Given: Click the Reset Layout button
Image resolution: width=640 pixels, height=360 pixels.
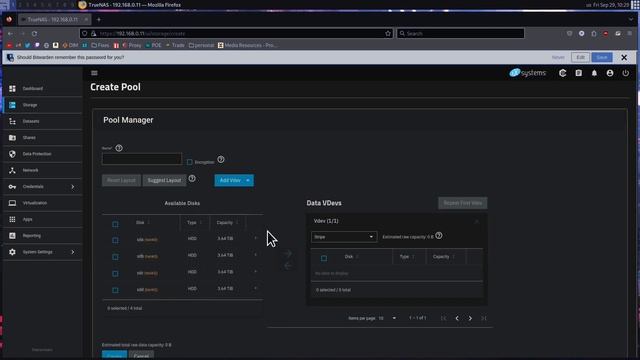Looking at the screenshot, I should [121, 180].
